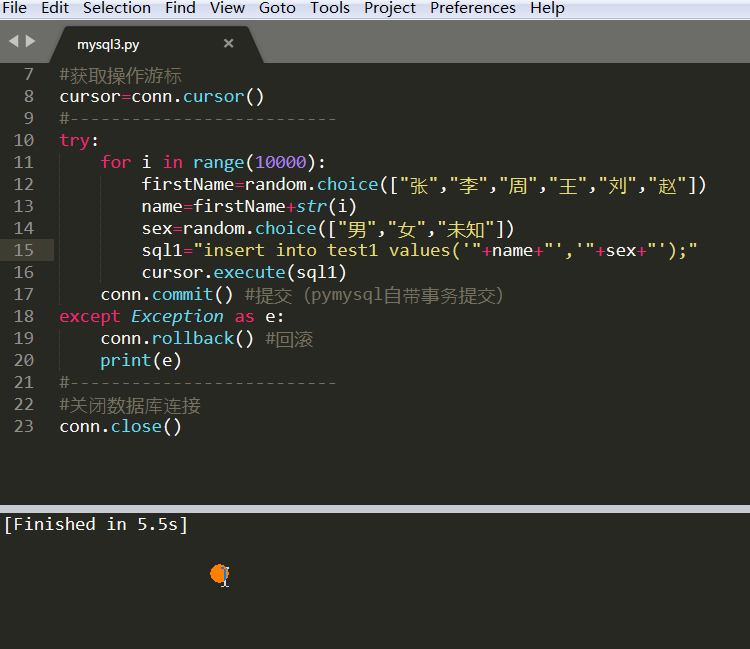The image size is (750, 649).
Task: Click the Finished in 5.5s output text
Action: click(96, 525)
